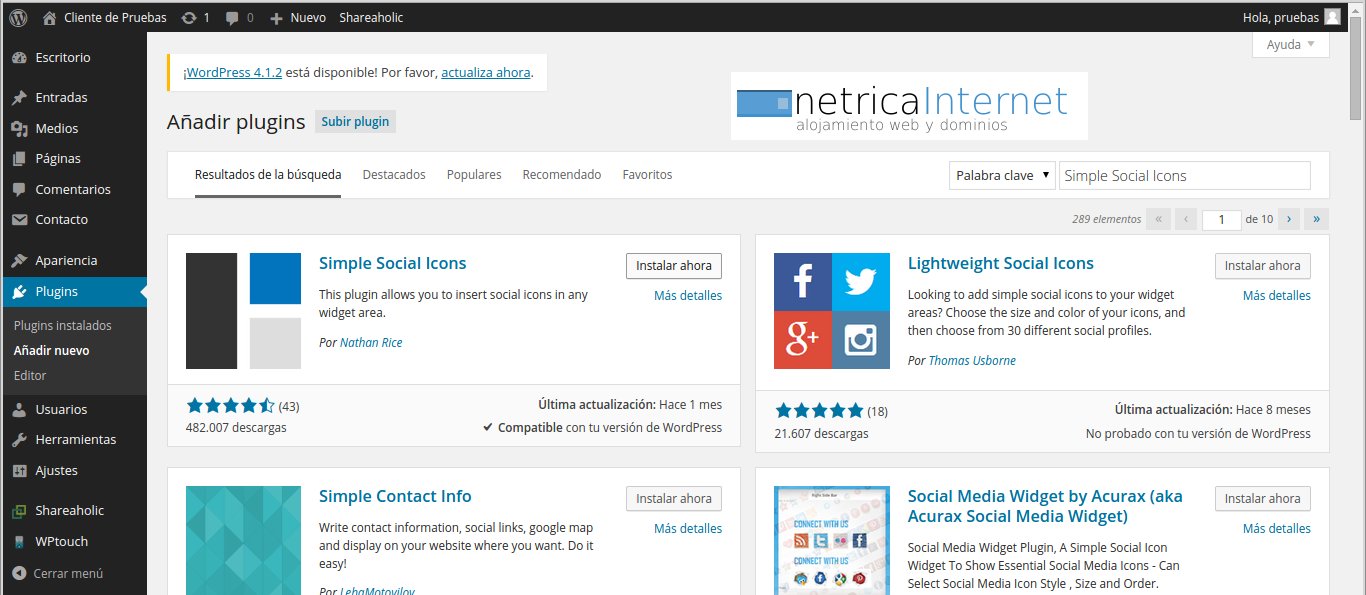Click the page's vertical scrollbar thumb
Image resolution: width=1366 pixels, height=595 pixels.
tap(1357, 68)
